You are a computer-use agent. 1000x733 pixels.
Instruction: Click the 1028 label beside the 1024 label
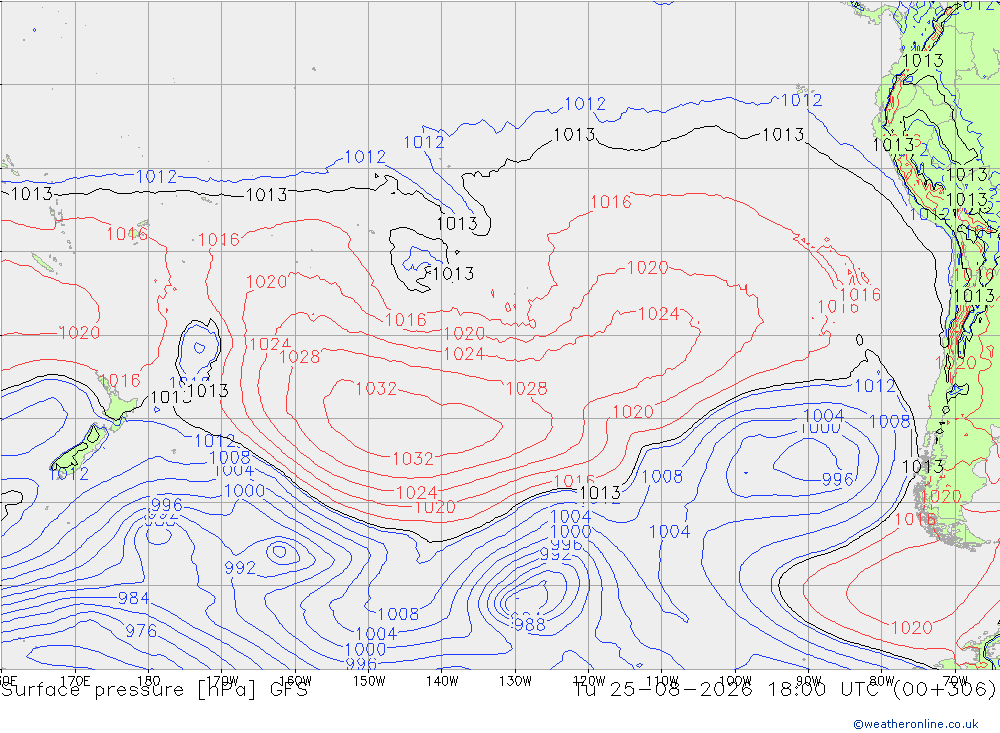click(x=300, y=357)
